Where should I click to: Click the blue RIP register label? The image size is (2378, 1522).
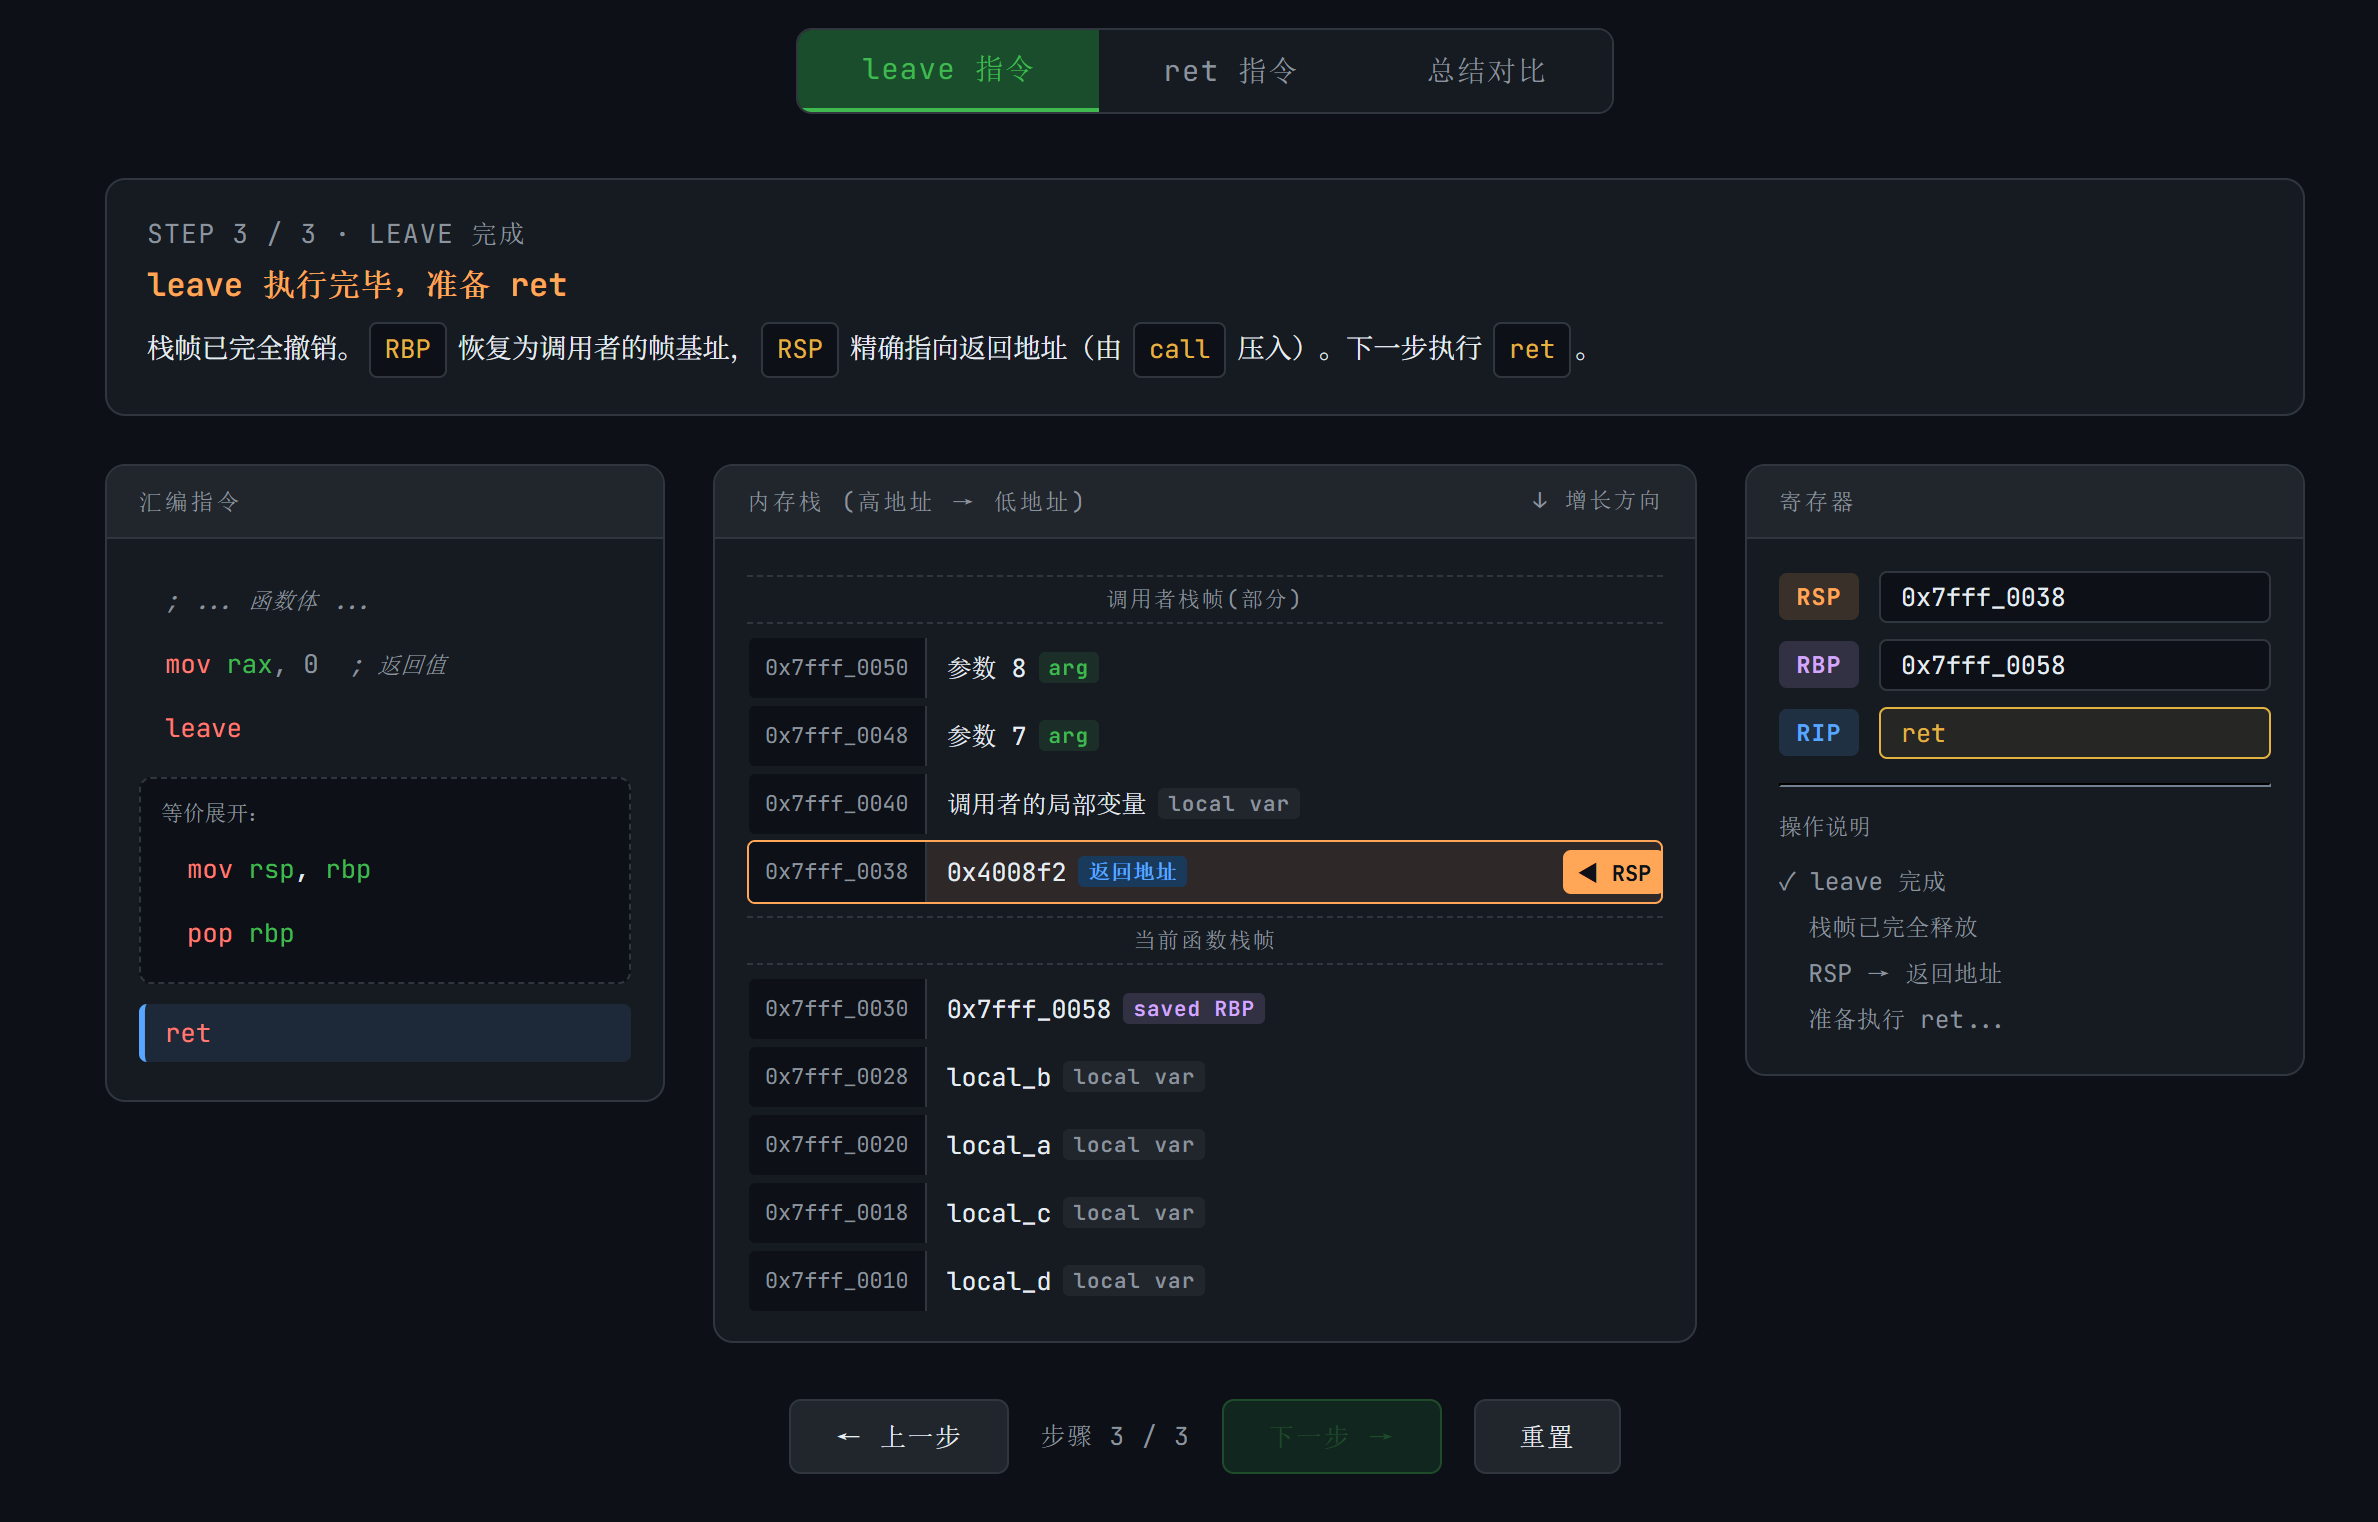[1817, 733]
